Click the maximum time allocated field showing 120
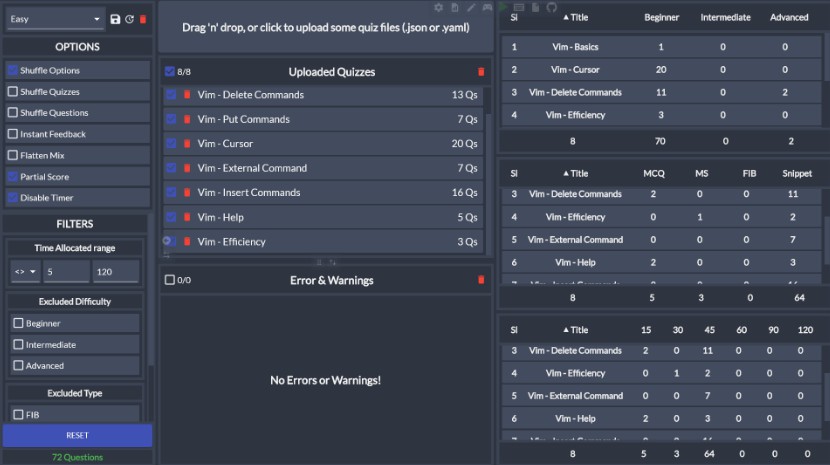Viewport: 830px width, 465px height. tap(116, 272)
